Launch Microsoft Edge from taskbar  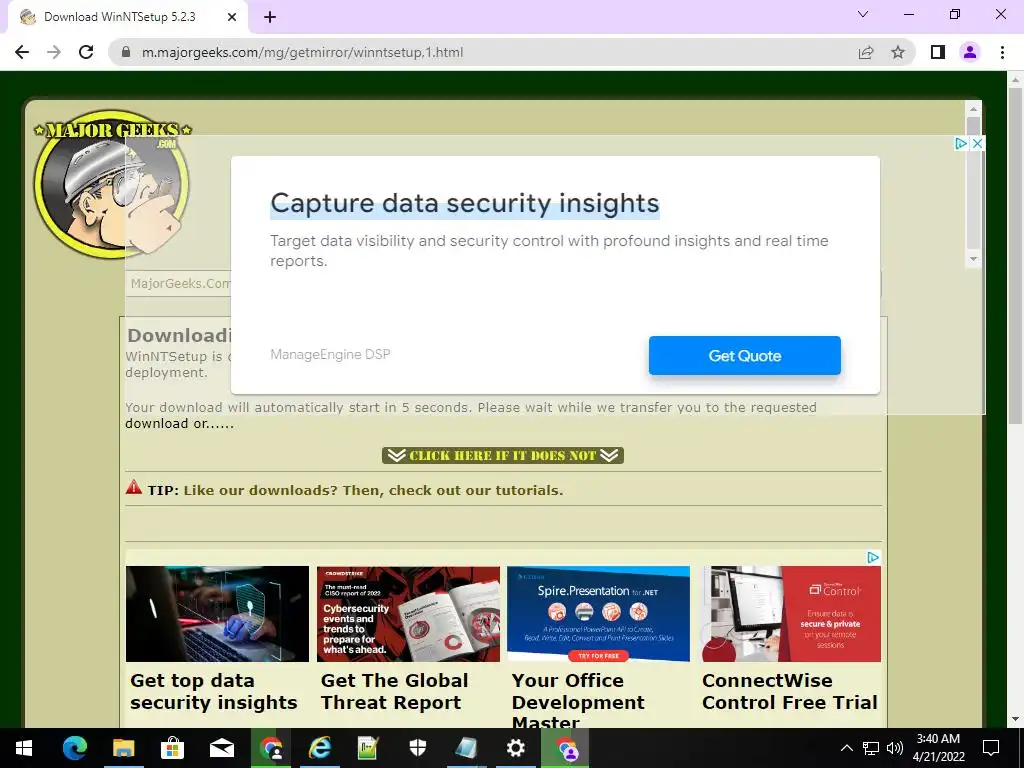(x=74, y=748)
